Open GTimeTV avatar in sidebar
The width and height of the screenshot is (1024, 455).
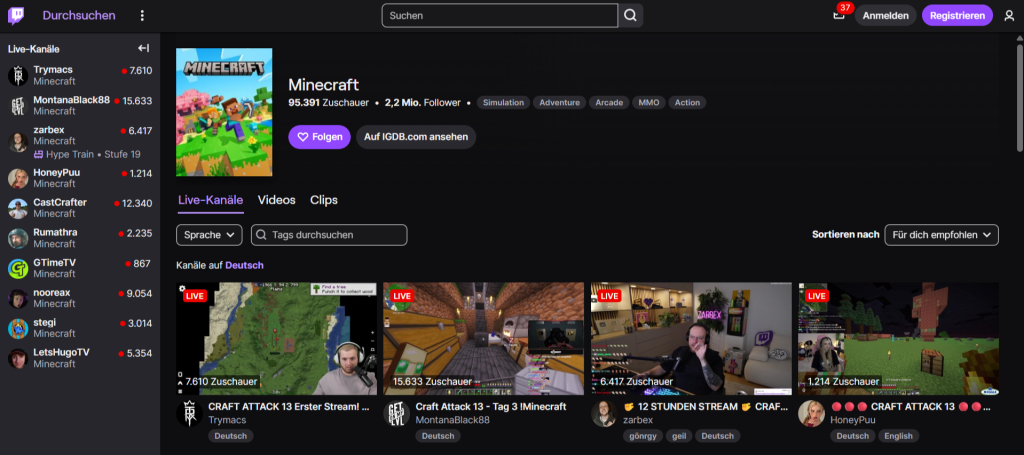pos(18,268)
